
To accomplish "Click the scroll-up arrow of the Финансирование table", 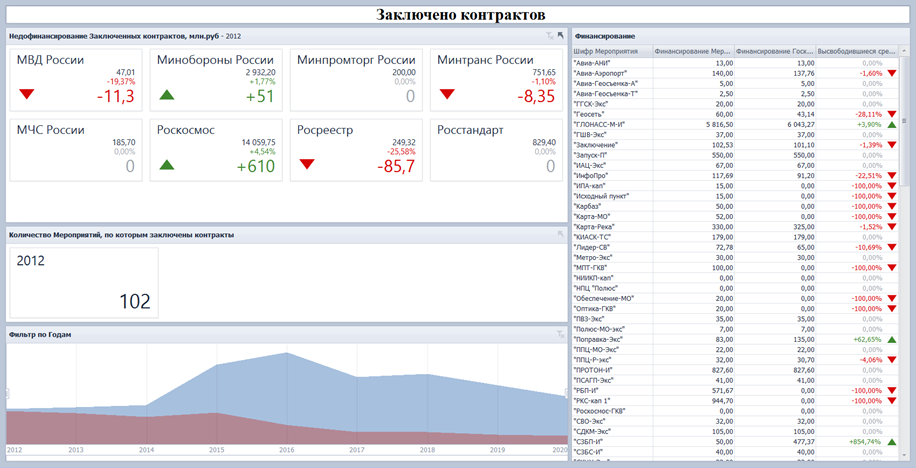I will 905,49.
